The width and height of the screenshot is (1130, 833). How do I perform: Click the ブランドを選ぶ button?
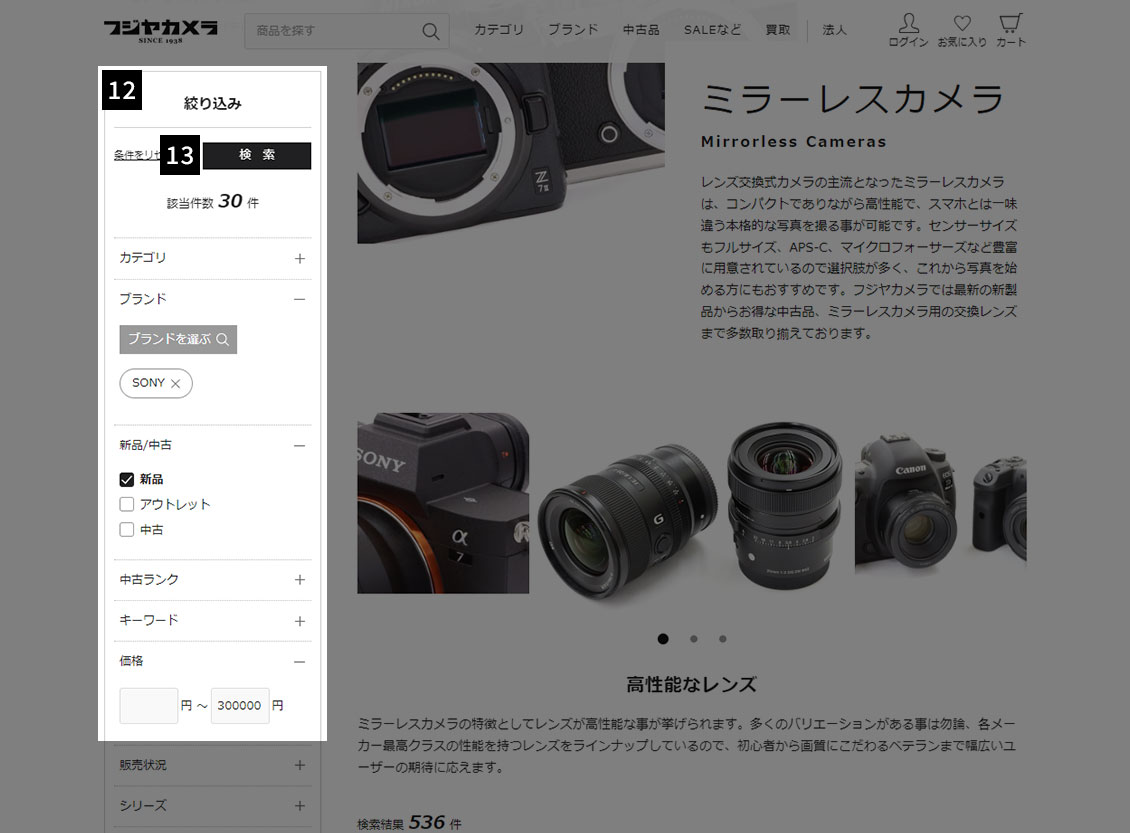point(178,339)
